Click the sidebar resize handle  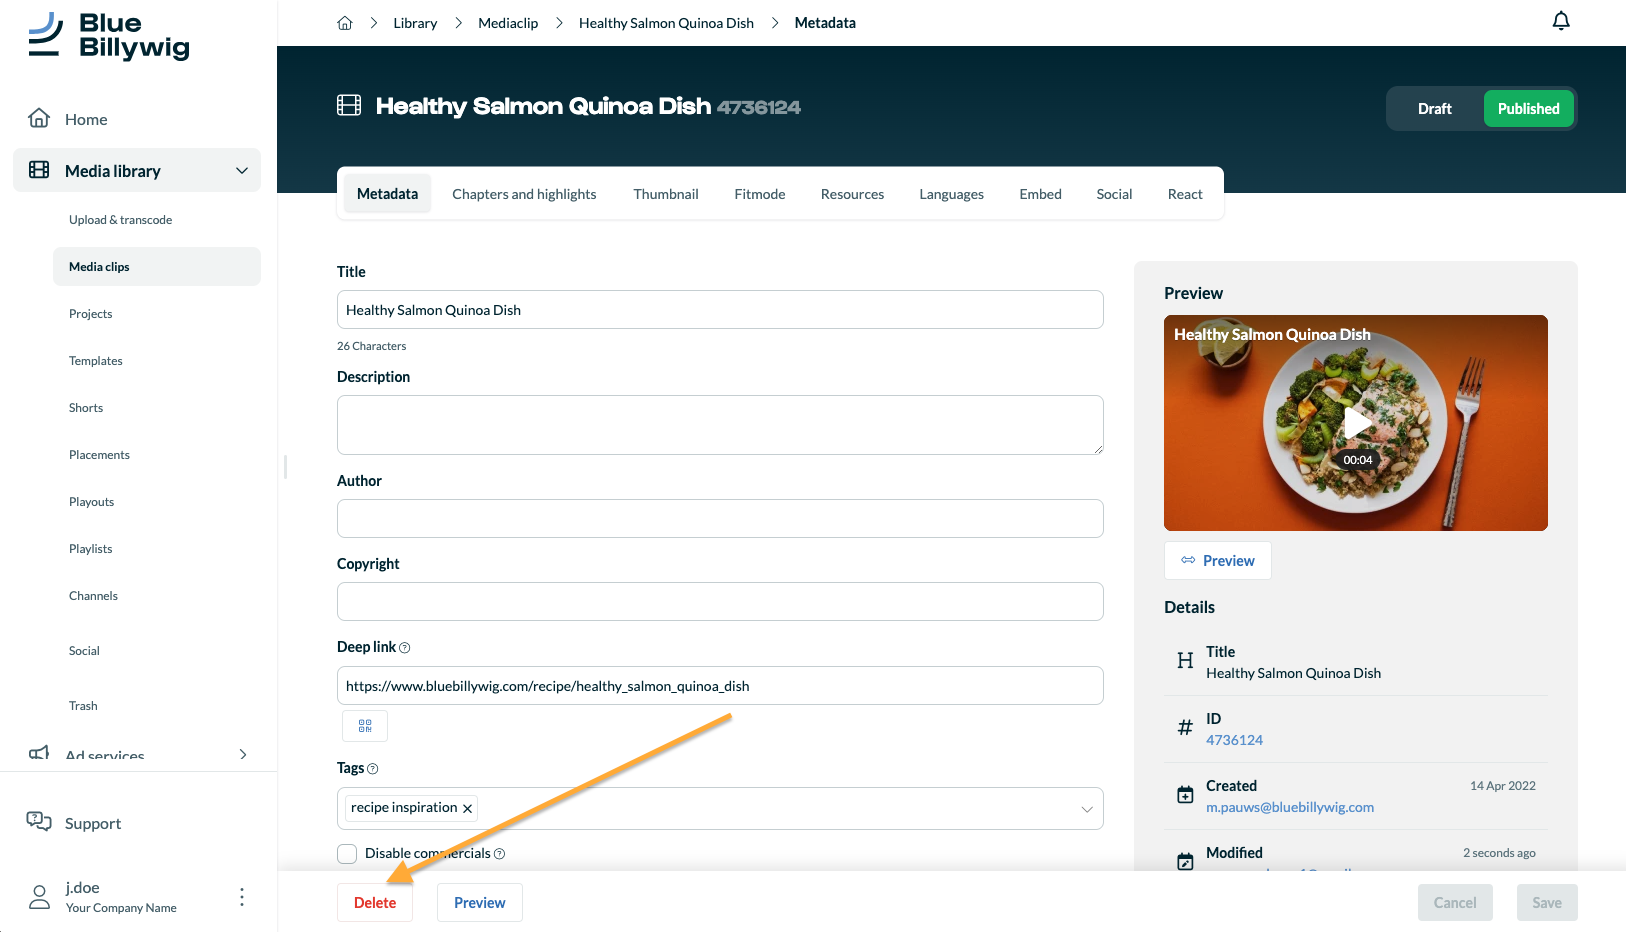(x=286, y=467)
